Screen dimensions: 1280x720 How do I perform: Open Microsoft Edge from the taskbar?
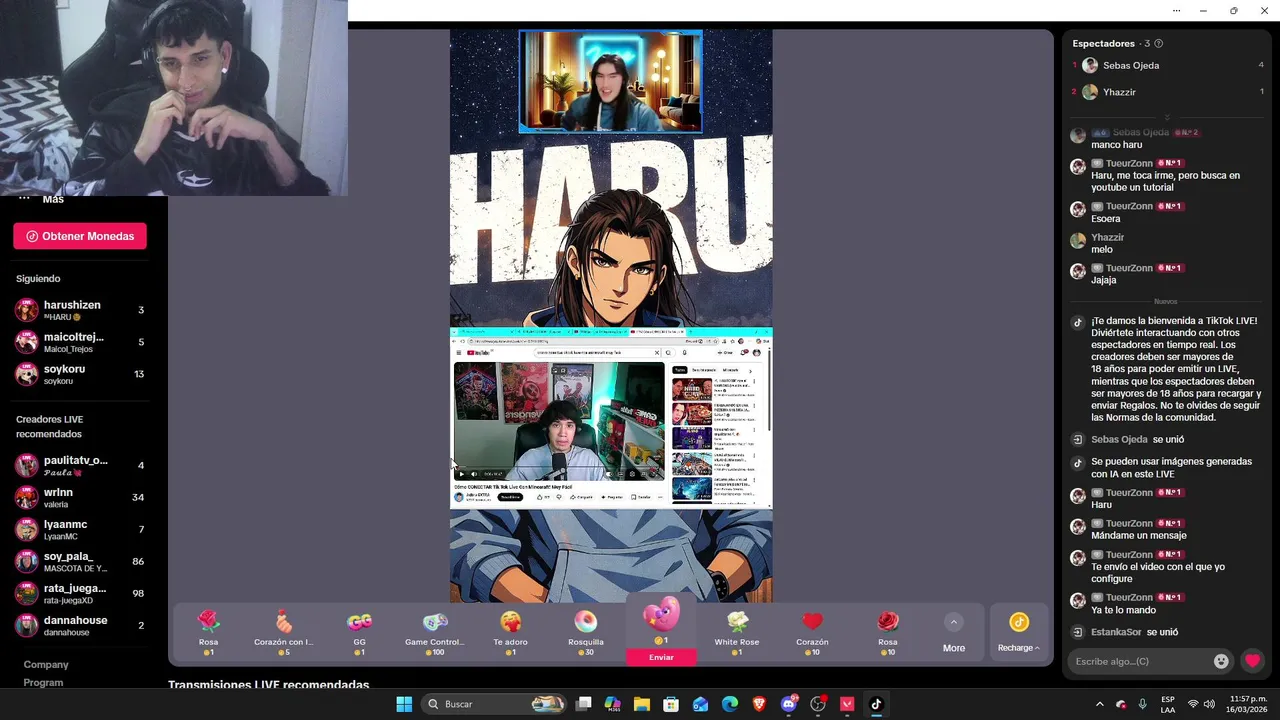[730, 704]
